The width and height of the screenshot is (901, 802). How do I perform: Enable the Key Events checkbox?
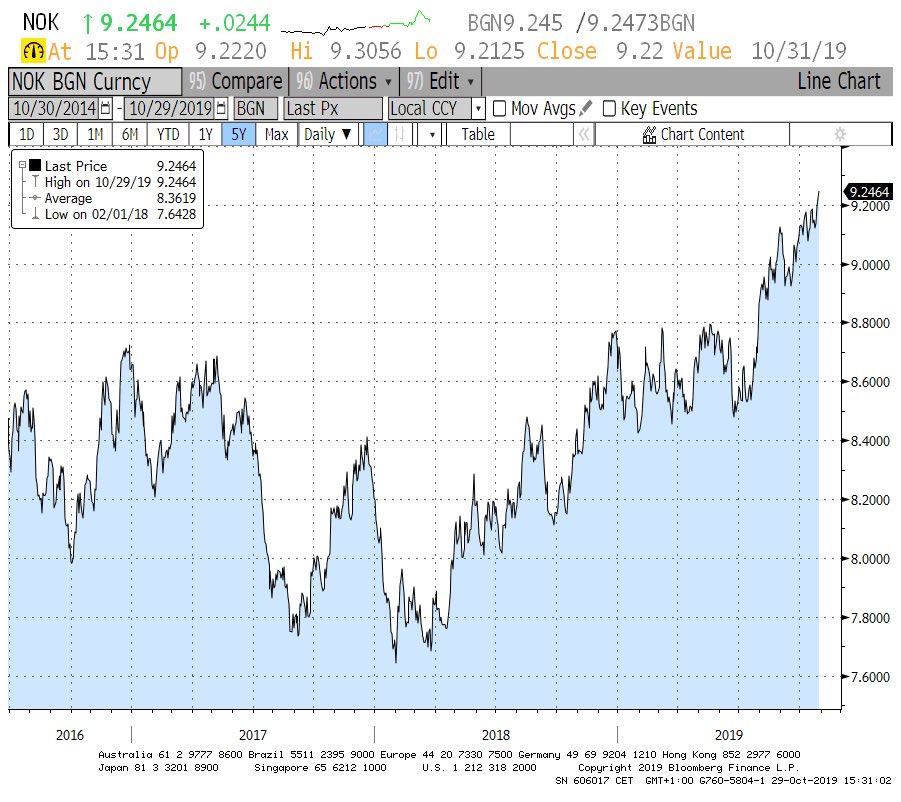pos(609,109)
